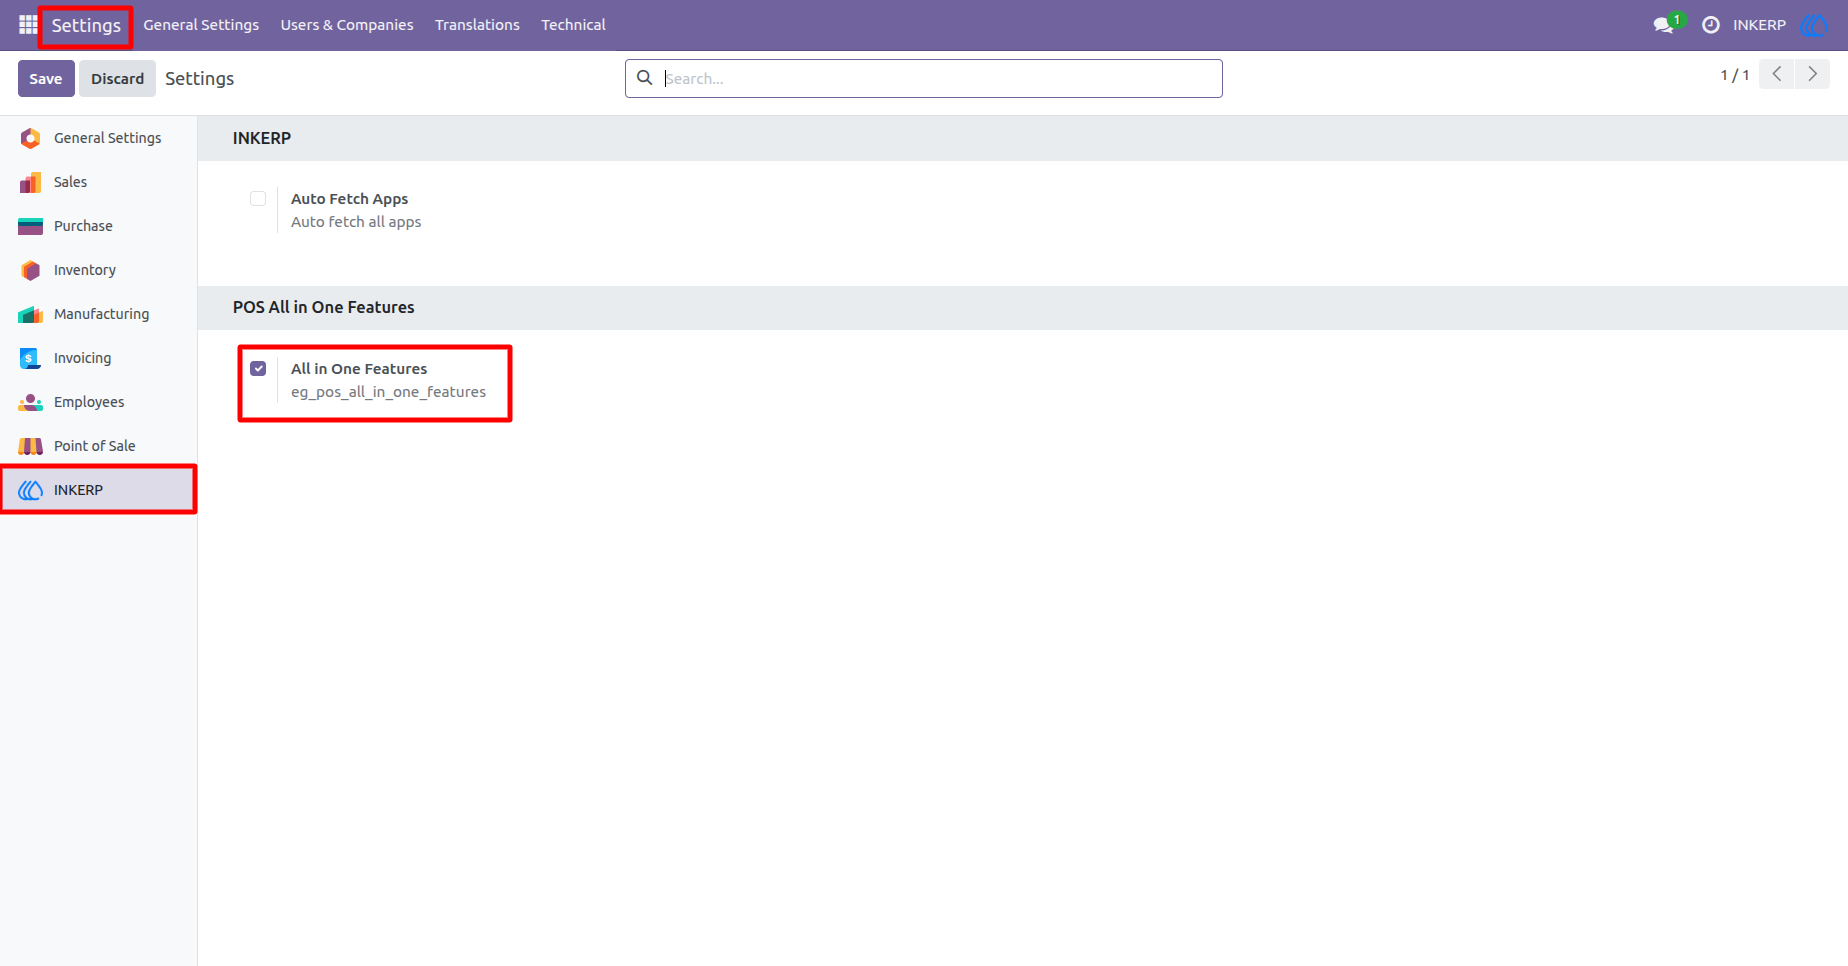Click the Sales bar-chart icon
The width and height of the screenshot is (1848, 966).
31,182
